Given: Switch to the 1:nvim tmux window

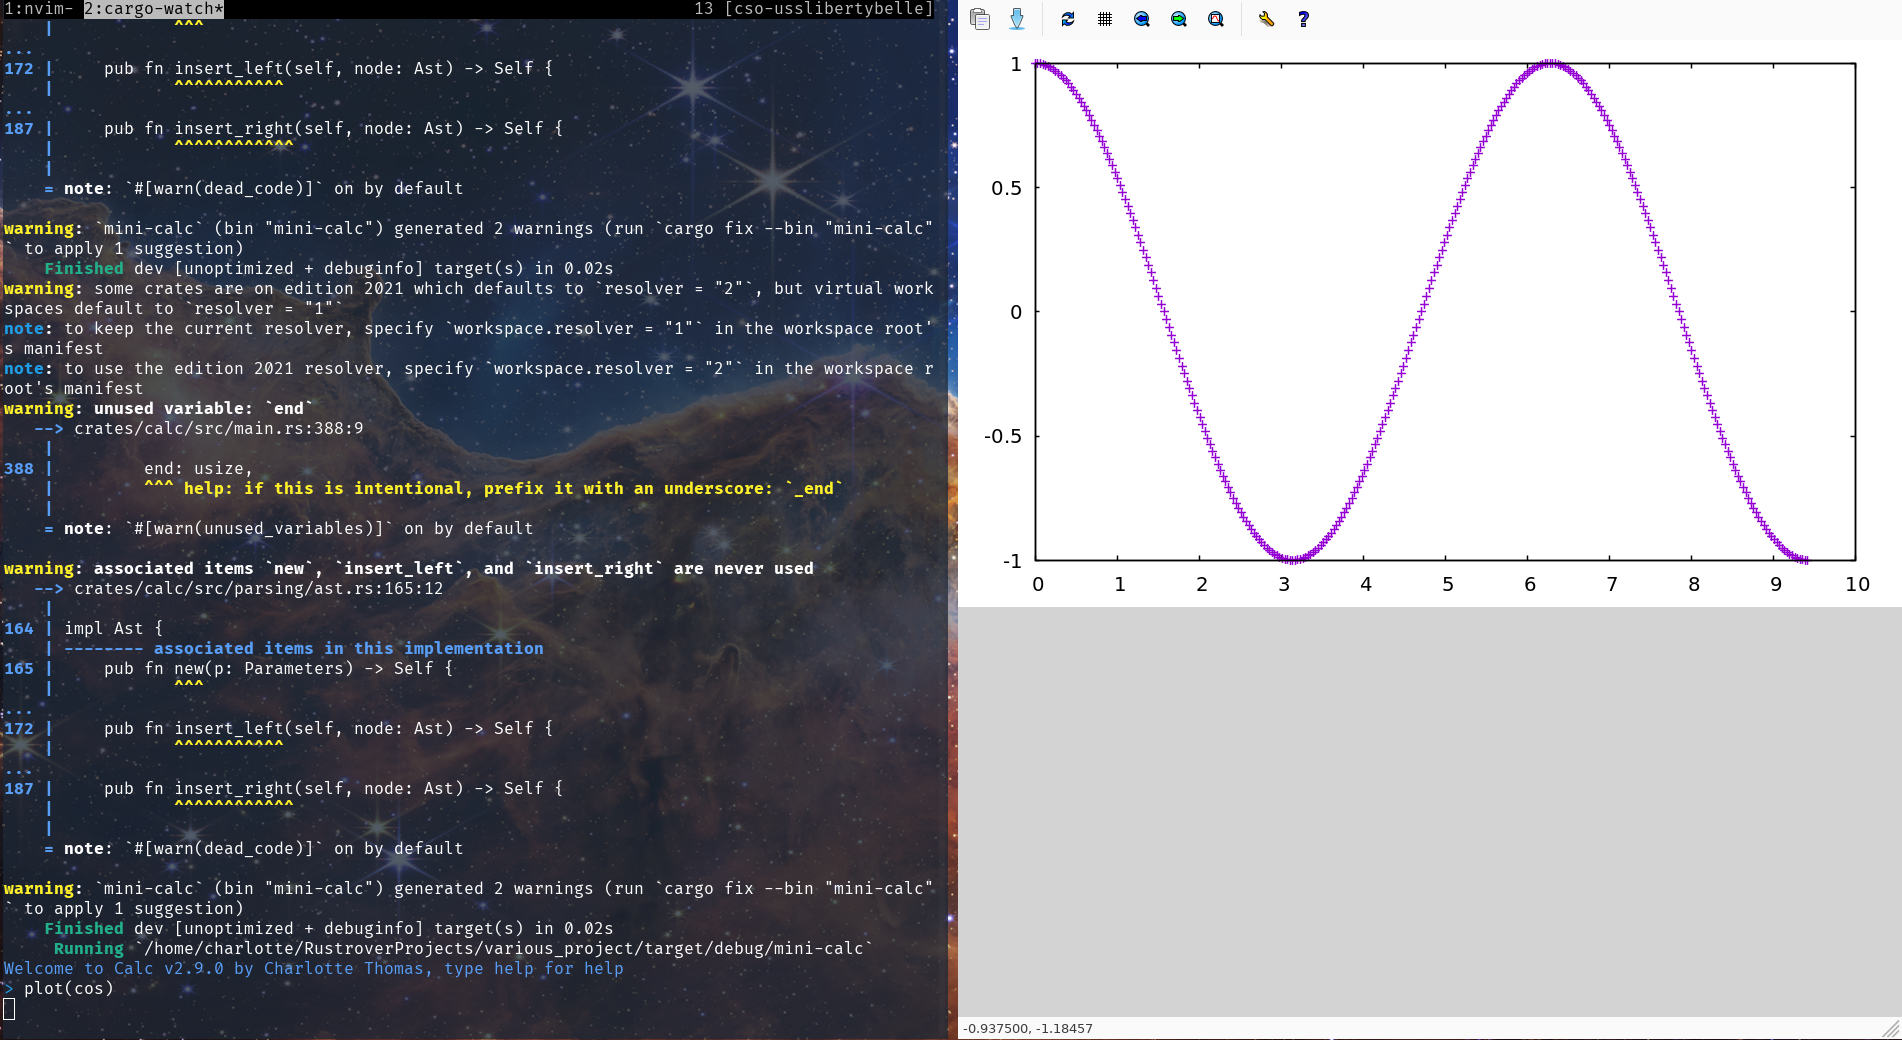Looking at the screenshot, I should tap(38, 9).
